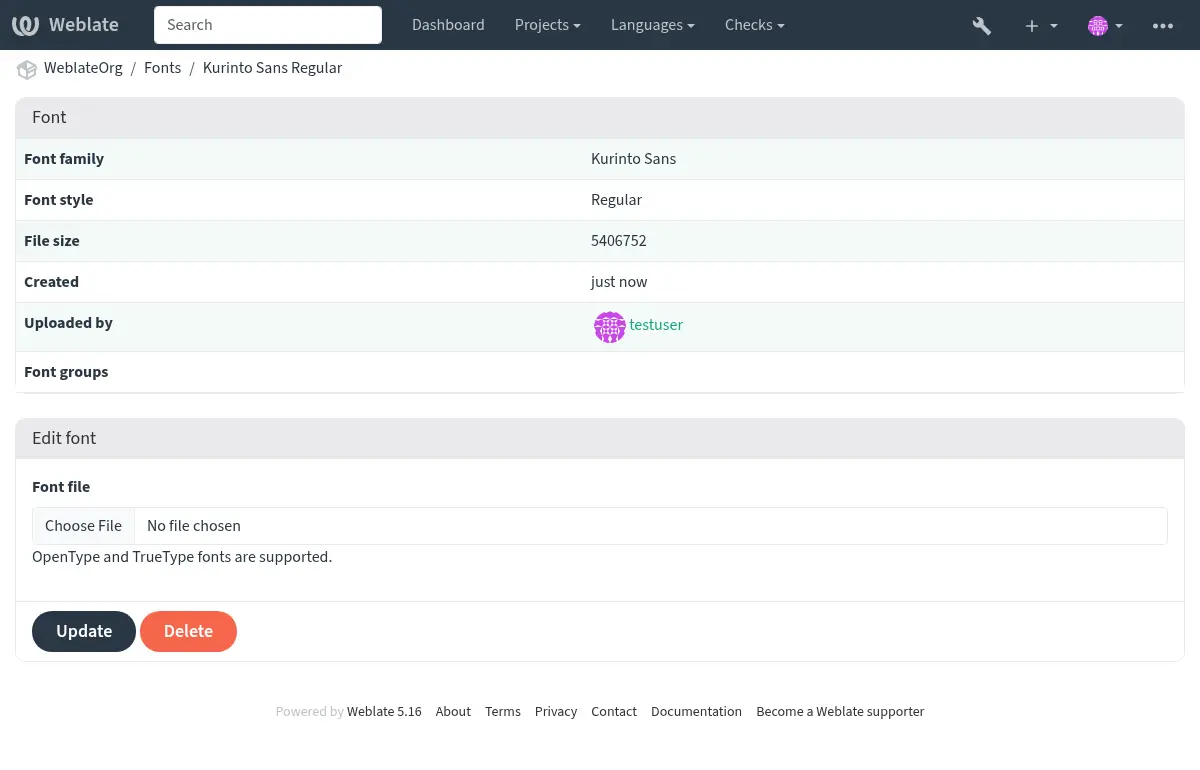Screen dimensions: 1200x770
Task: Navigate to Fonts breadcrumb
Action: pos(162,68)
